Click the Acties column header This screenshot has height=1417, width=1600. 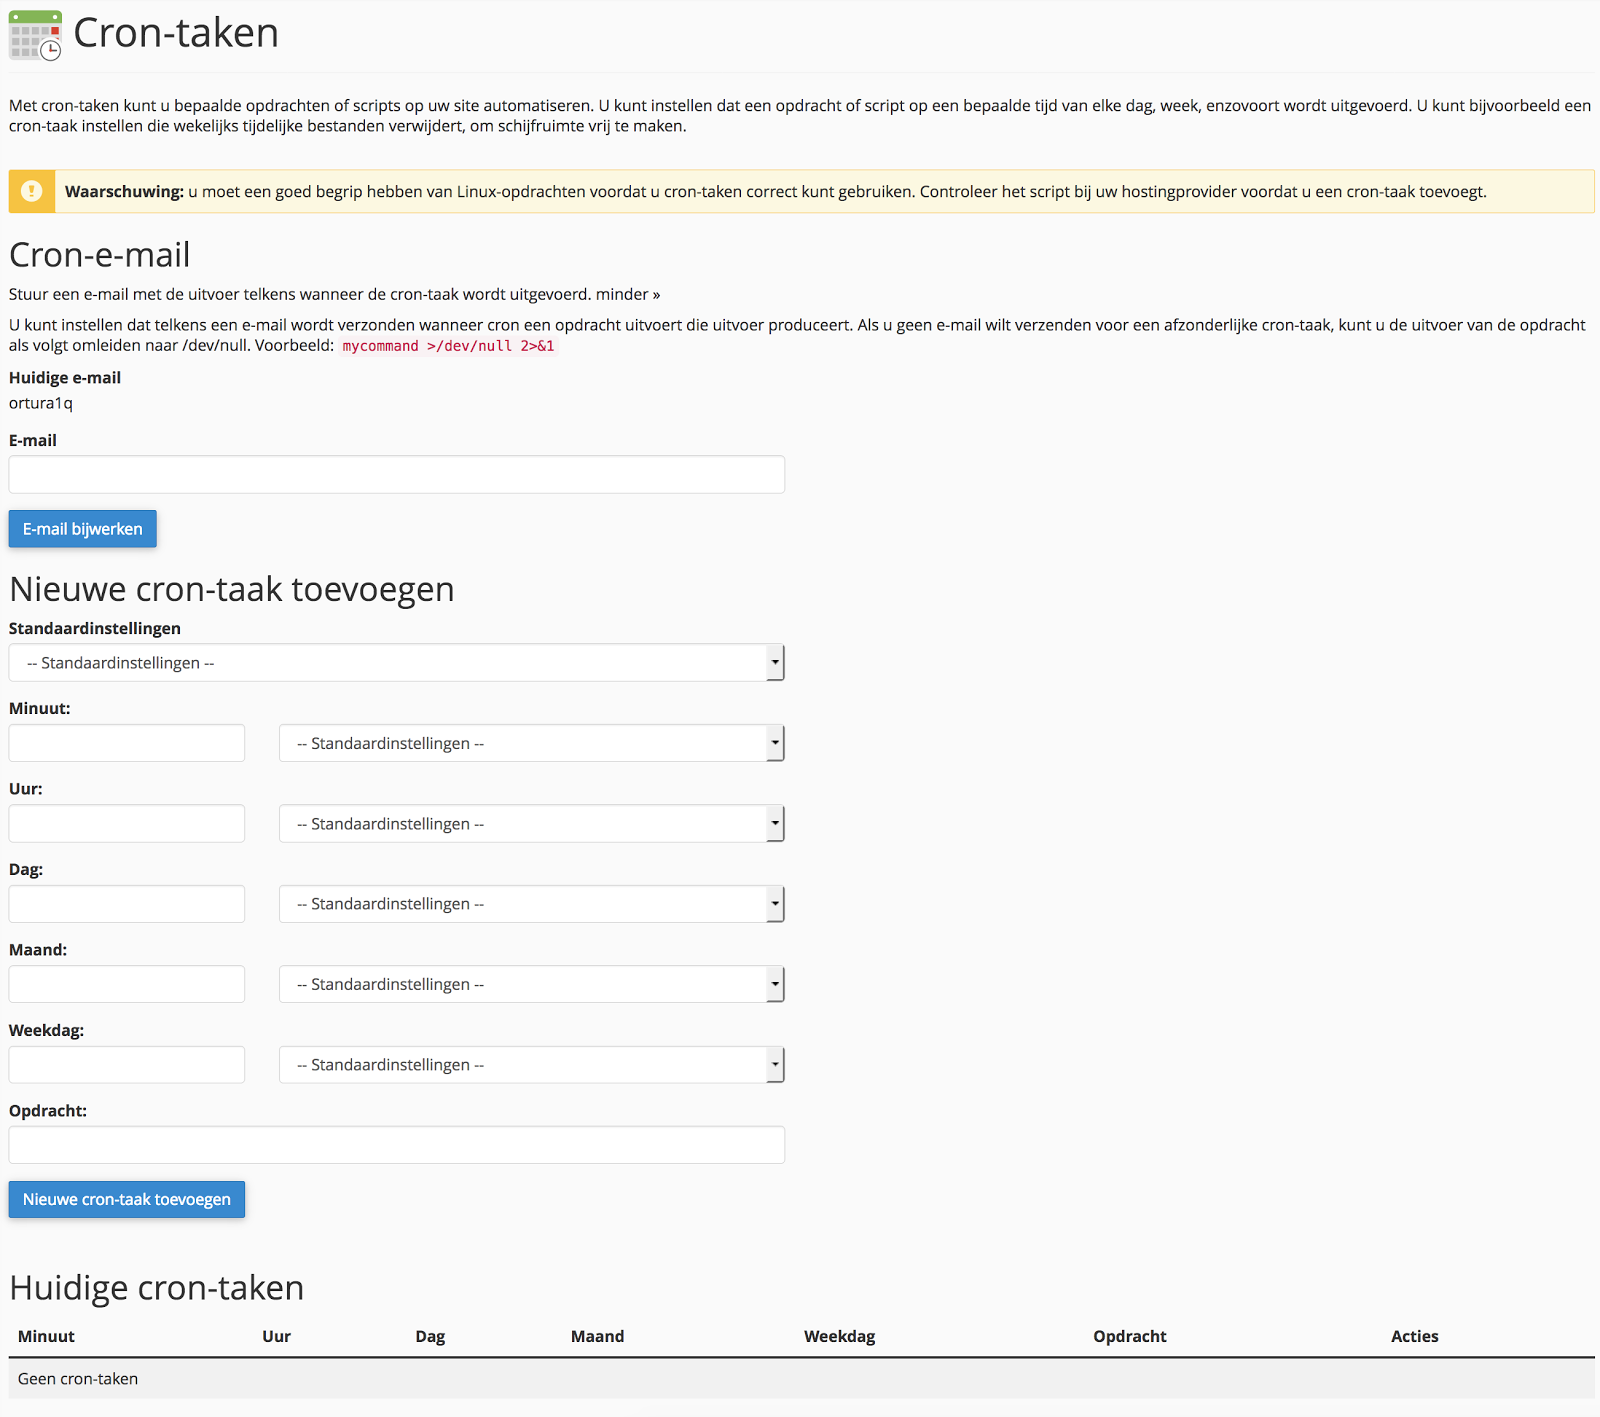coord(1414,1336)
